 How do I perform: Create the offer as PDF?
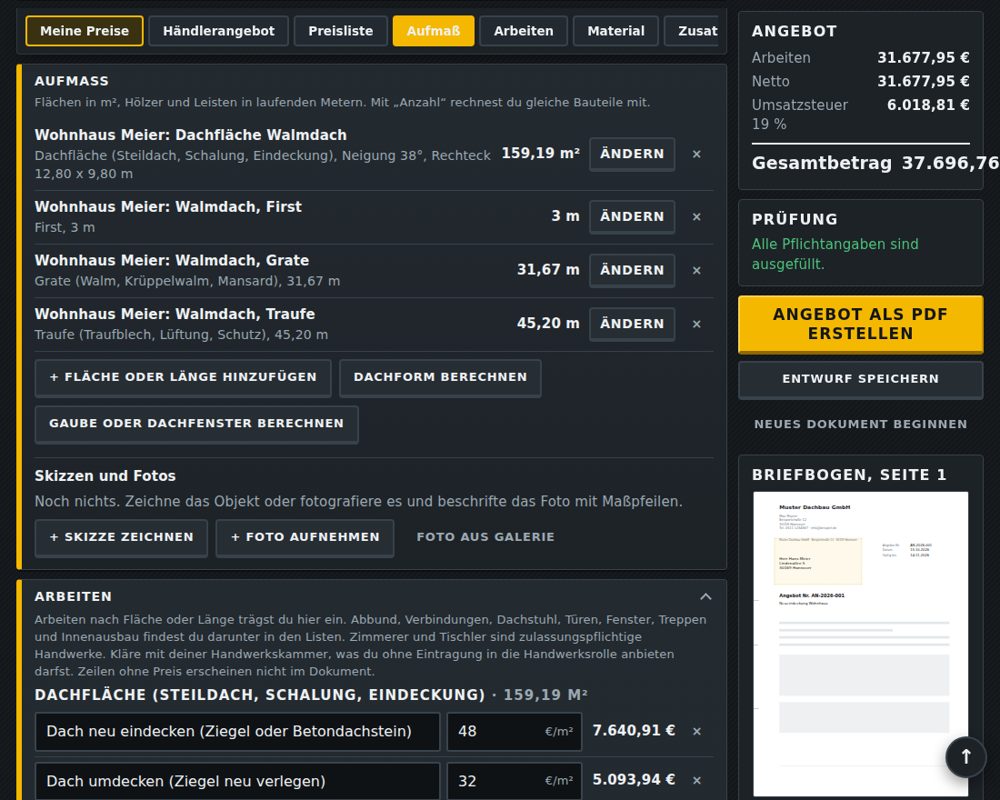pyautogui.click(x=860, y=324)
